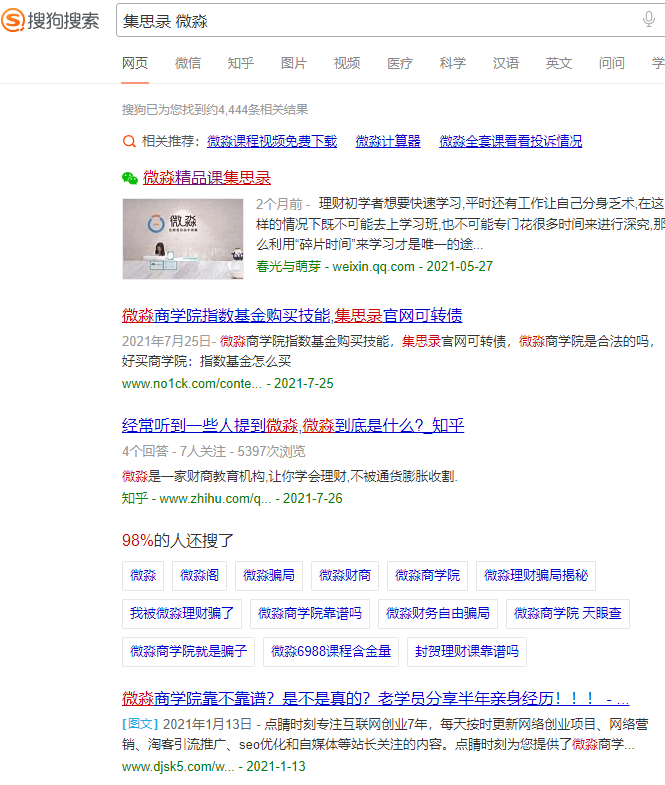Viewport: 665px width, 785px height.
Task: Click related search 微淼财商
Action: click(345, 576)
